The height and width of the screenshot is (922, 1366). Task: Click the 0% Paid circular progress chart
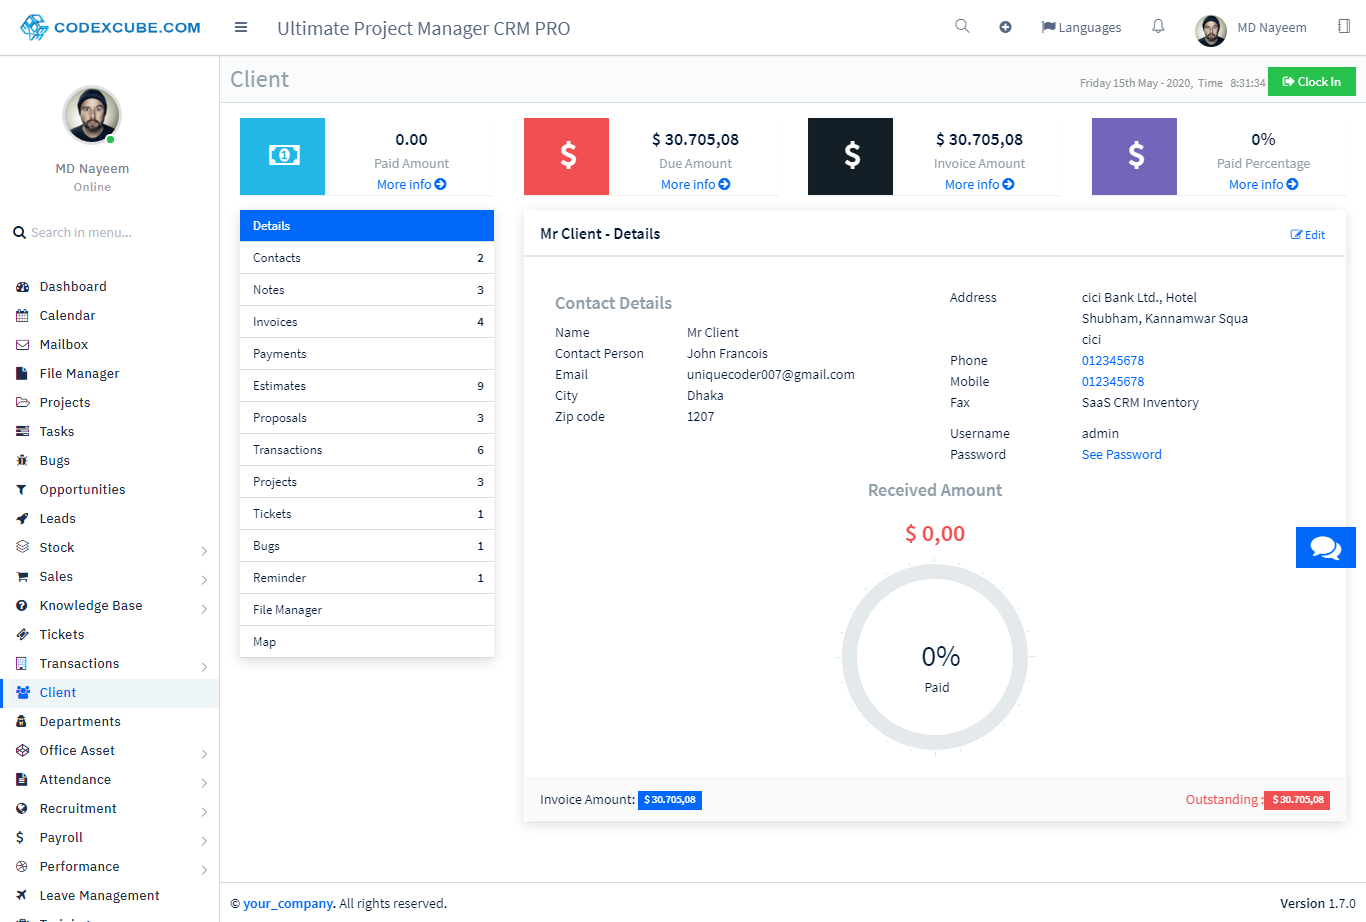tap(935, 657)
